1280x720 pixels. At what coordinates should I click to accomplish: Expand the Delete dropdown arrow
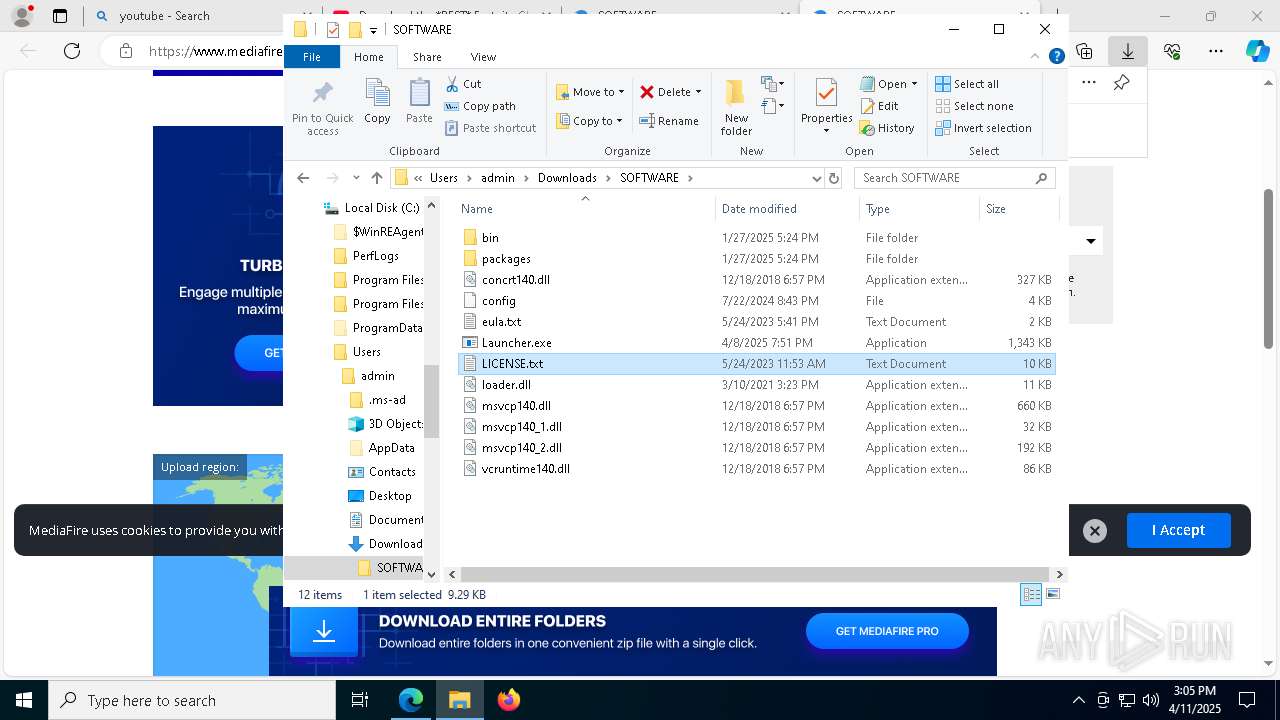[x=698, y=92]
